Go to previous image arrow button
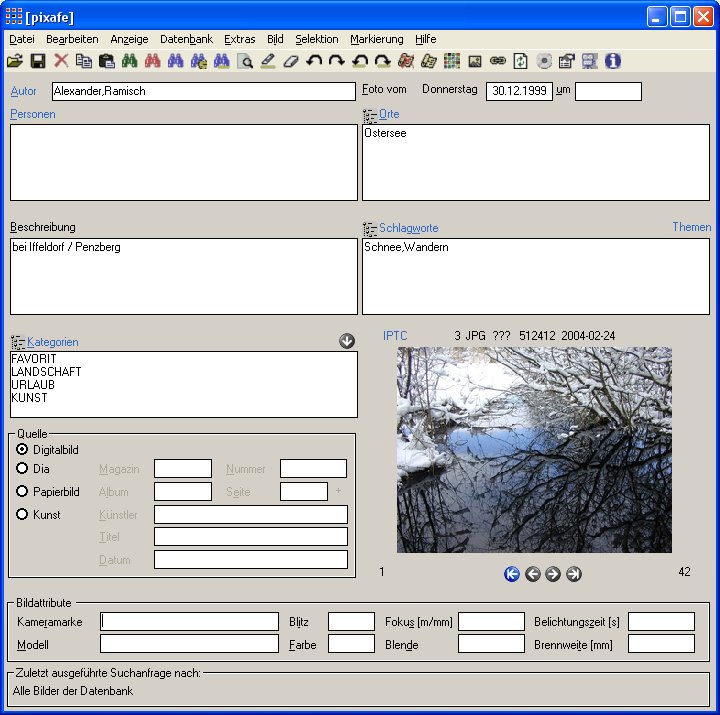Image resolution: width=720 pixels, height=715 pixels. point(533,574)
